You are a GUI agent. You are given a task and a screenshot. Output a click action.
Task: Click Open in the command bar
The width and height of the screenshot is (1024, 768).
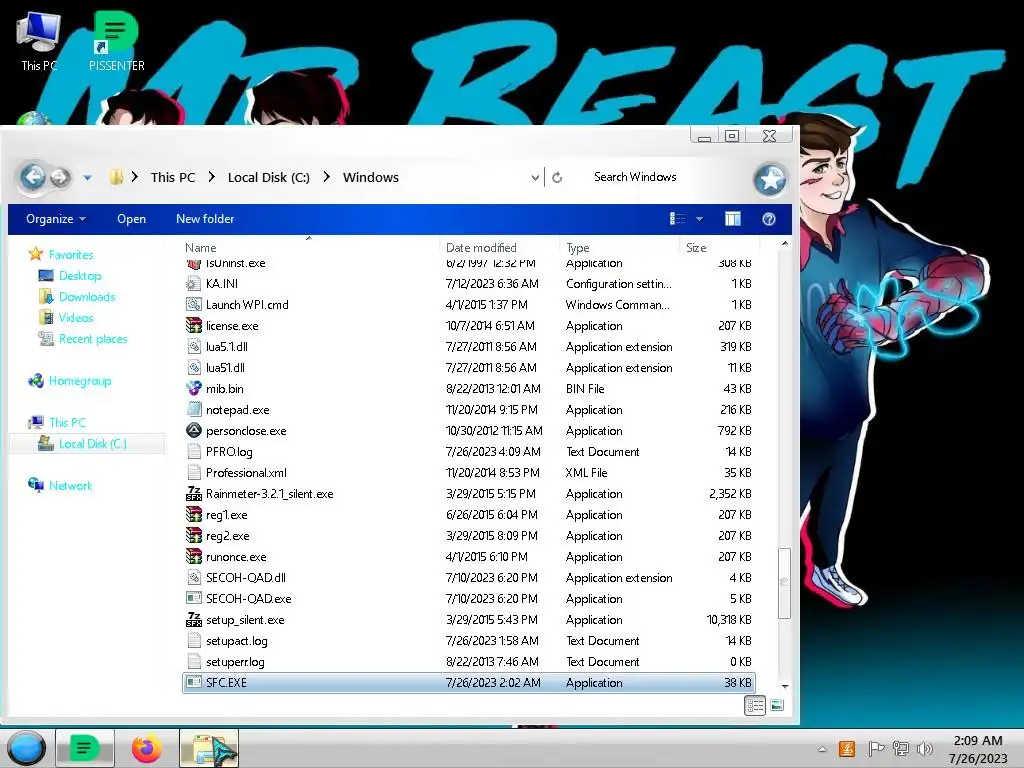point(131,219)
